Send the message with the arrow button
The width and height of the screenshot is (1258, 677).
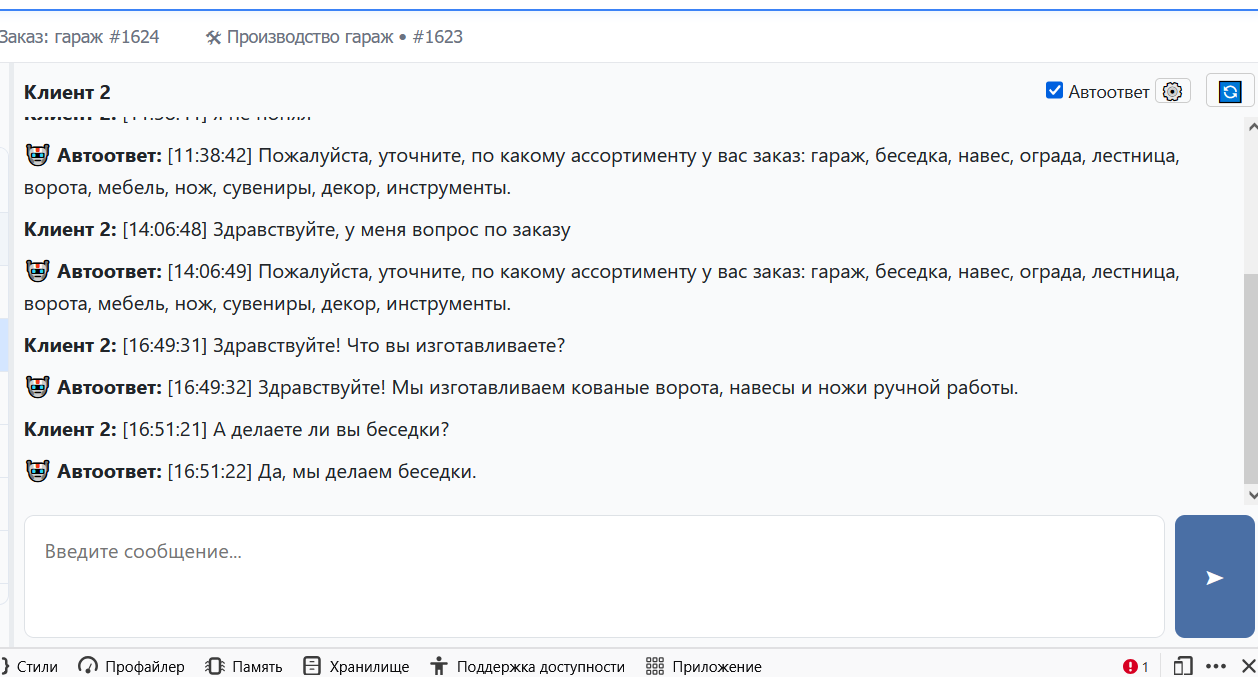click(x=1214, y=577)
